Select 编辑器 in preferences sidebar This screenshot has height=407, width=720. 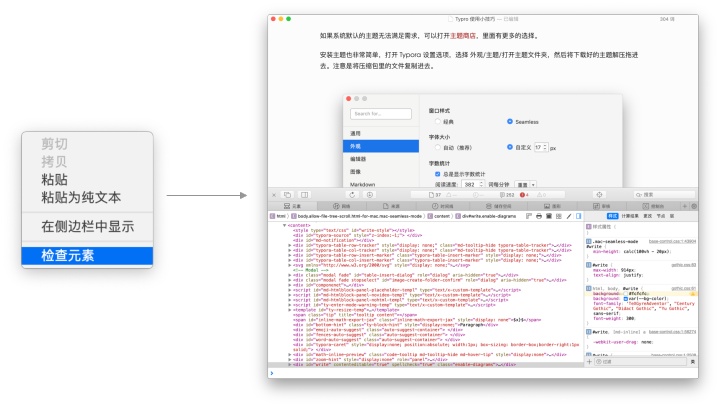(381, 159)
